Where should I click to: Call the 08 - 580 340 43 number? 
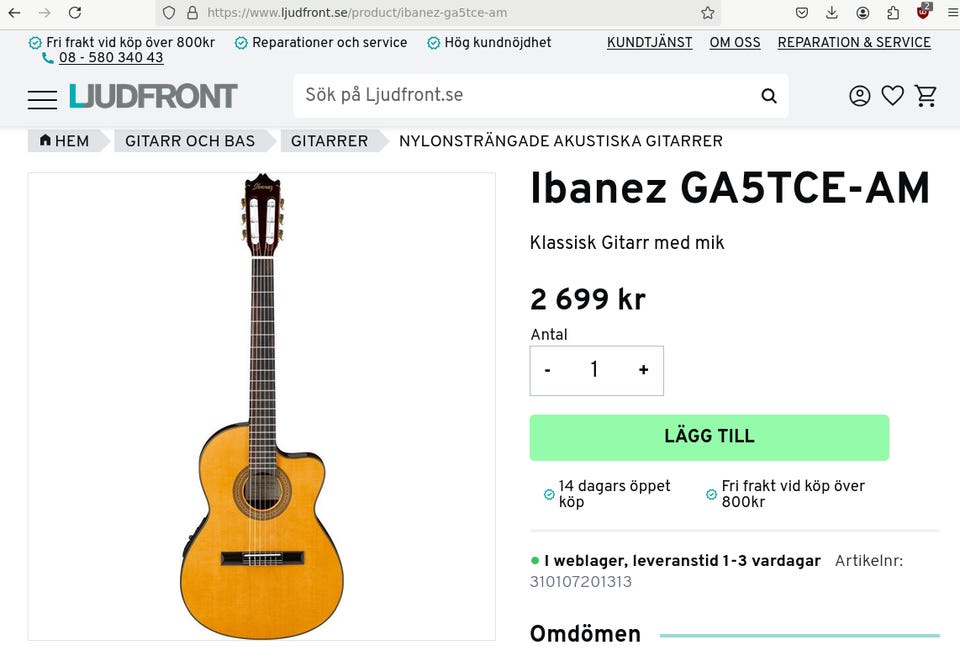click(x=109, y=58)
